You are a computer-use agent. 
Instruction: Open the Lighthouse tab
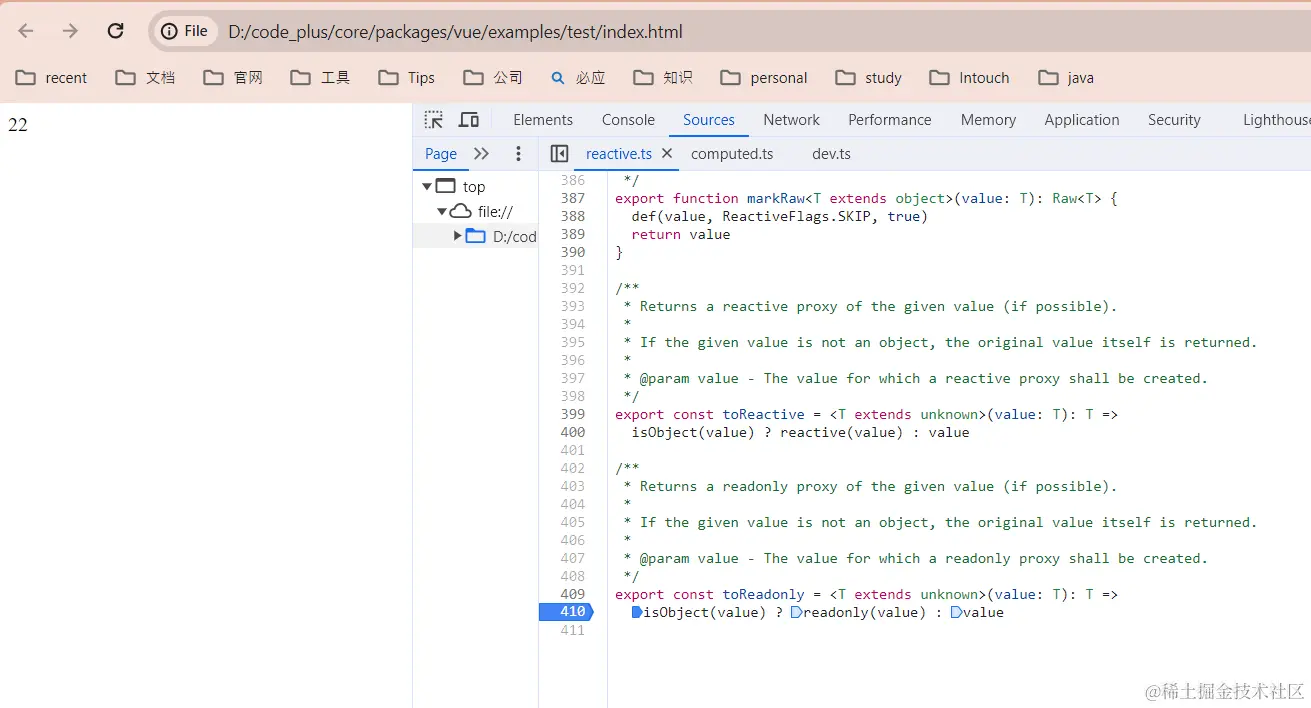pos(1276,120)
